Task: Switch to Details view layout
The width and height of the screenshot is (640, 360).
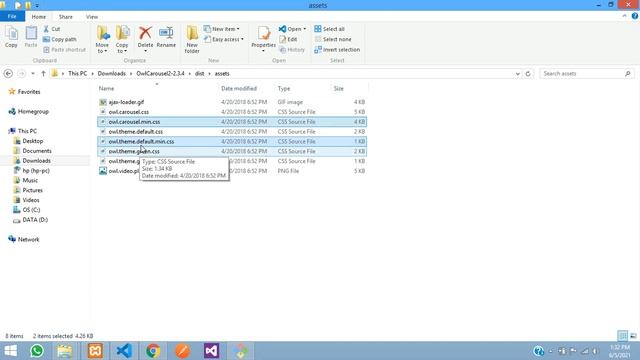Action: [622, 336]
